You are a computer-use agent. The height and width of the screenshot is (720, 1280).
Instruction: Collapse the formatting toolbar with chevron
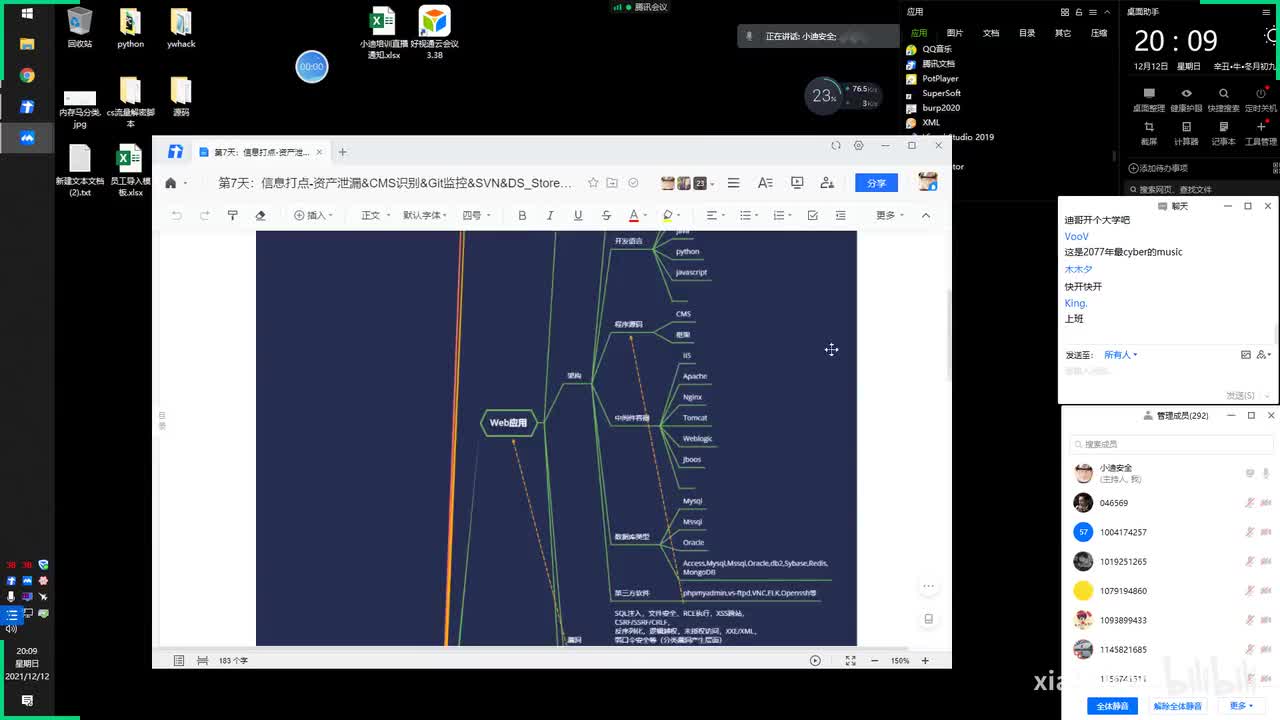pos(926,215)
